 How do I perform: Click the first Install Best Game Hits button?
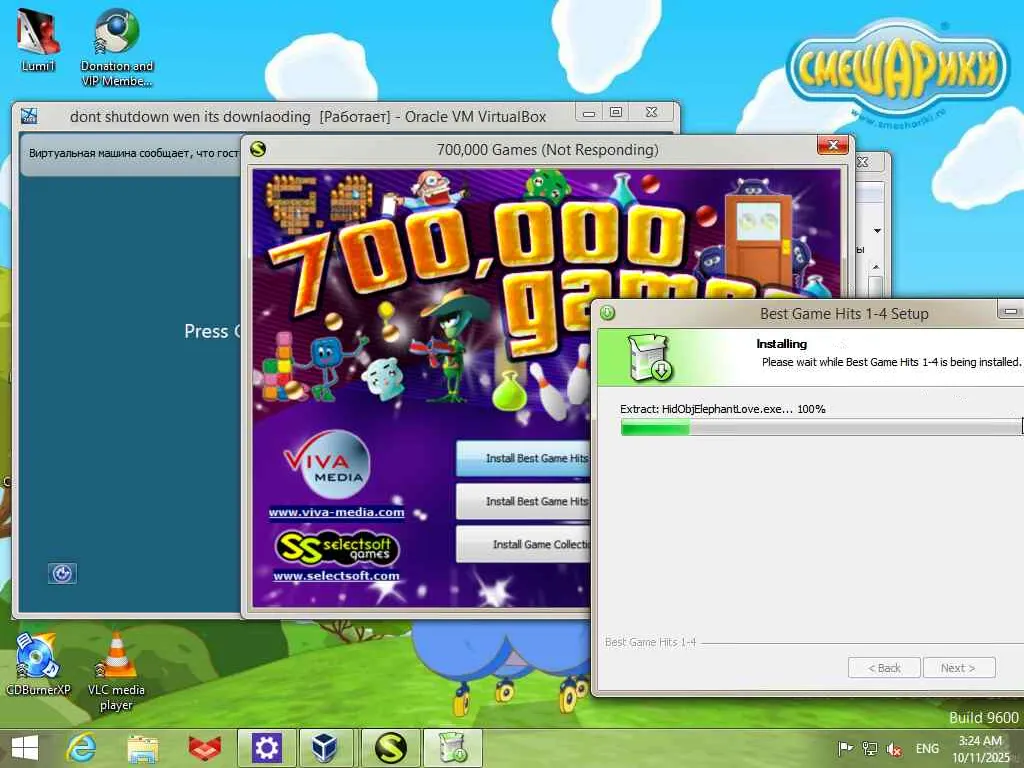pos(524,458)
